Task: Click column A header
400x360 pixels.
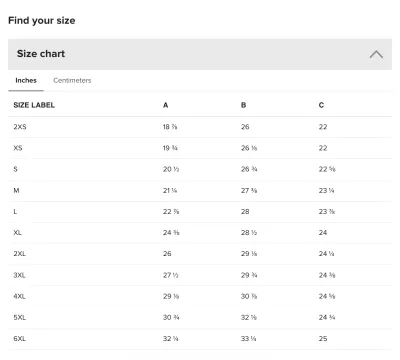Action: point(165,105)
